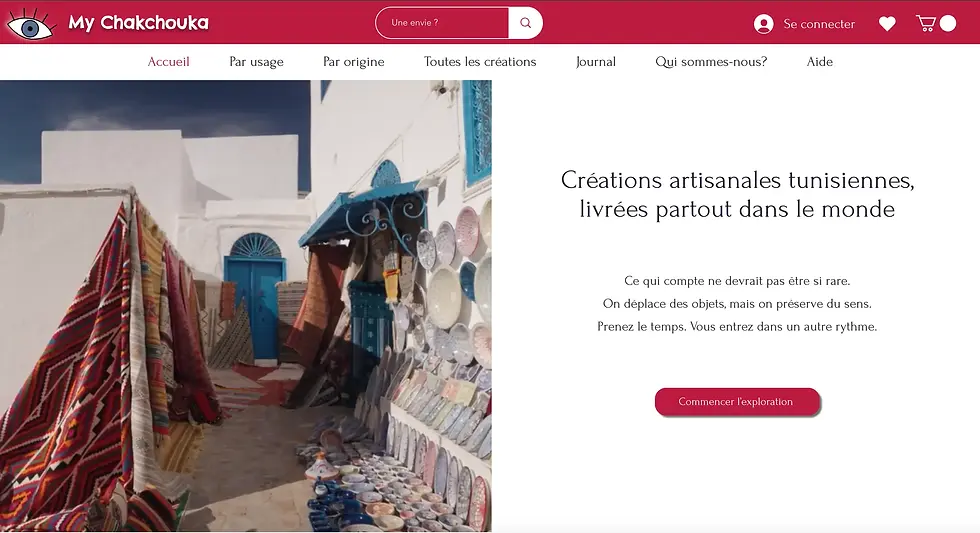Click the search magnifier button
Screen dimensions: 980x533
point(526,23)
